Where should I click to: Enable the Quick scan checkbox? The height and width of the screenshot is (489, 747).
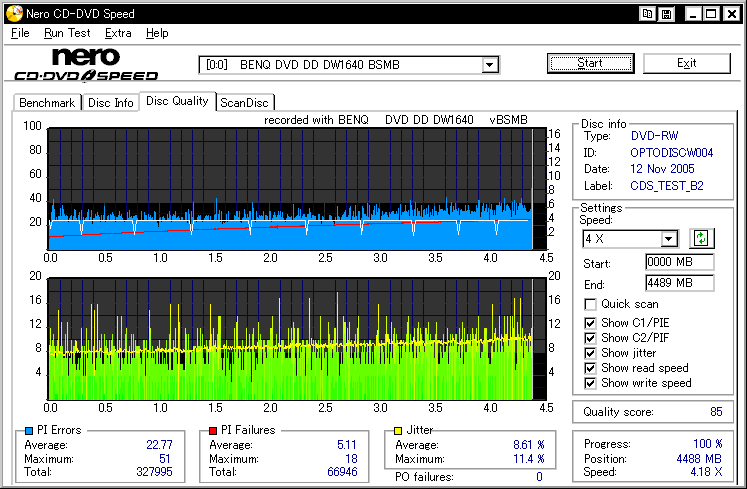(591, 304)
